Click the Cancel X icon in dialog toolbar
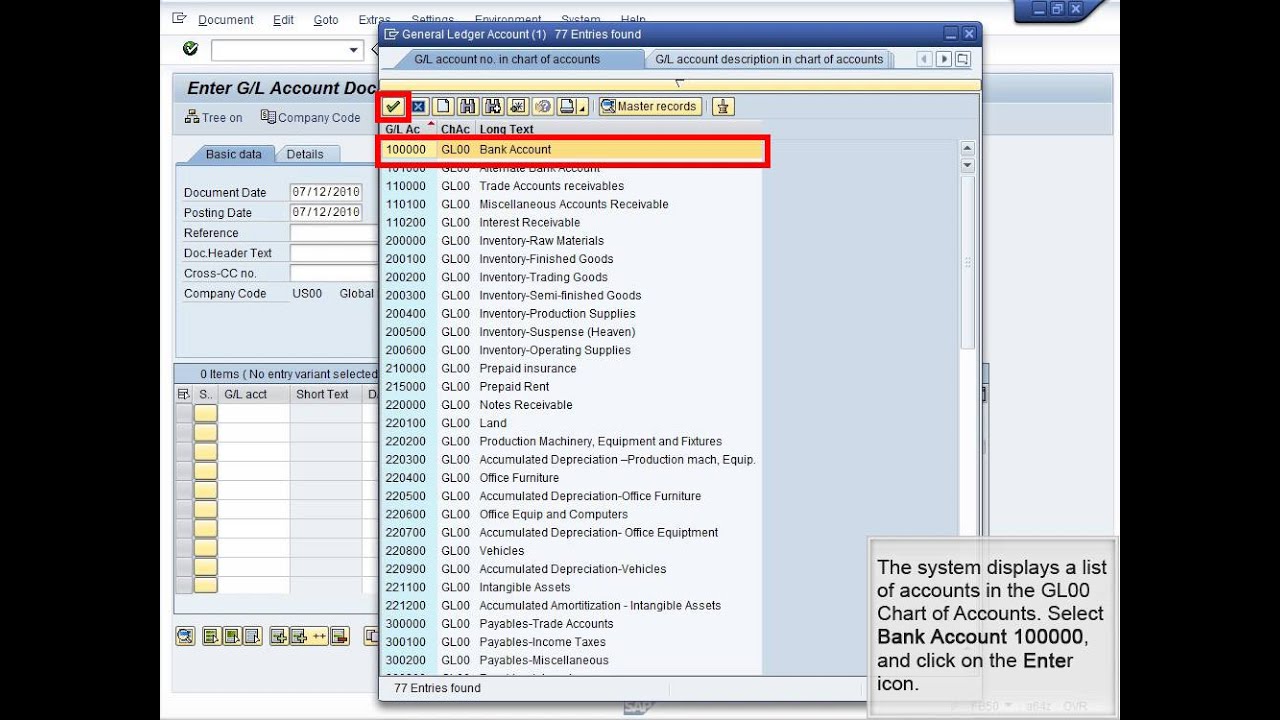 coord(419,107)
